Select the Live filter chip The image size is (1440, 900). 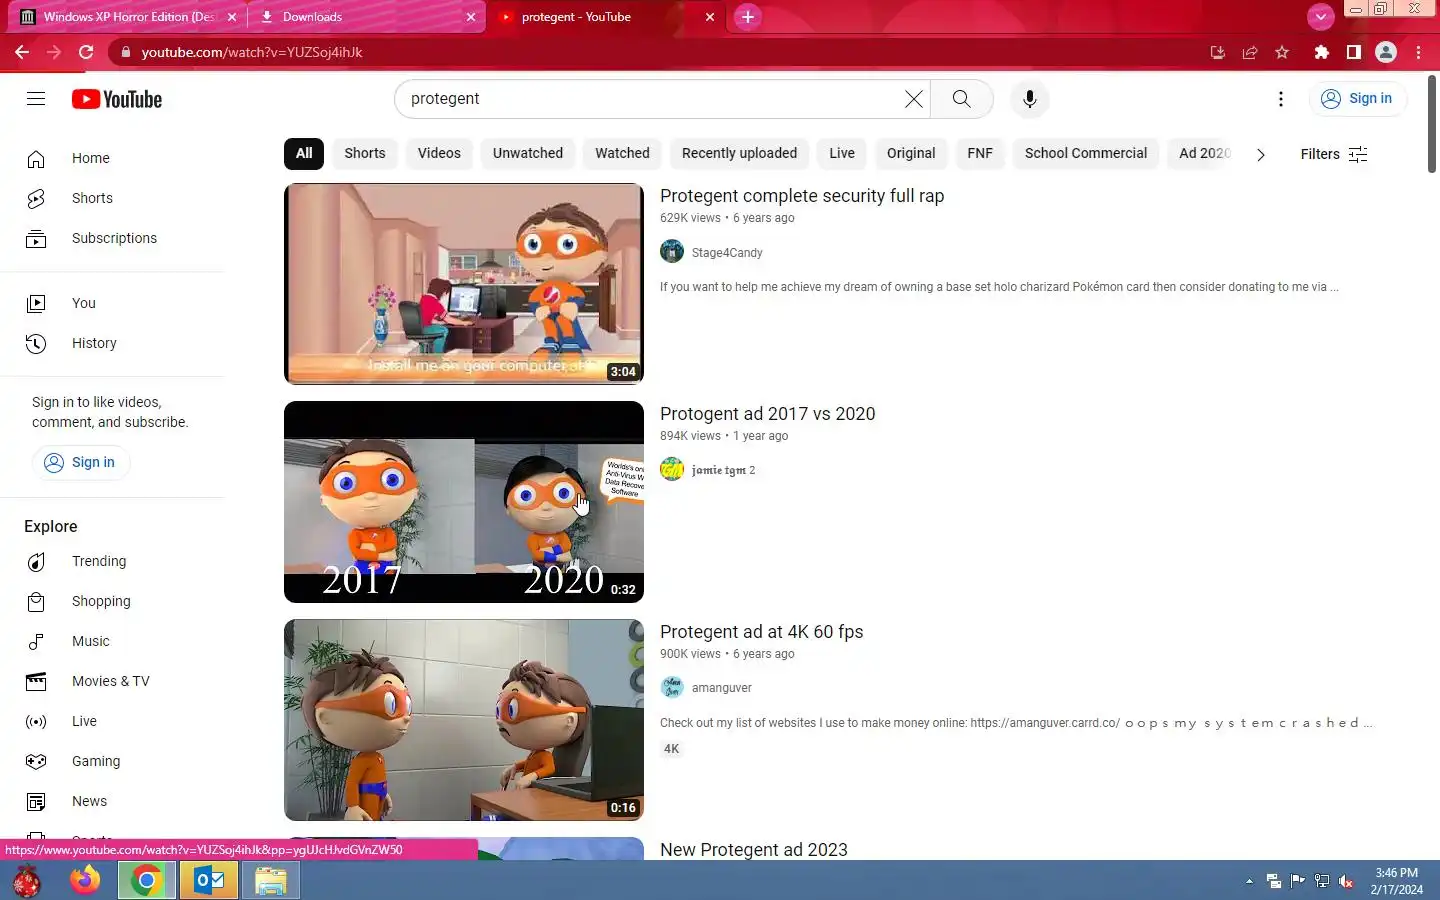click(842, 153)
